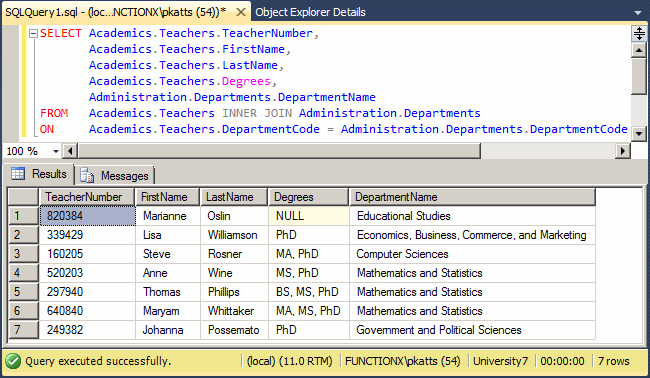Select the row 3 header
The image size is (650, 378).
(24, 254)
